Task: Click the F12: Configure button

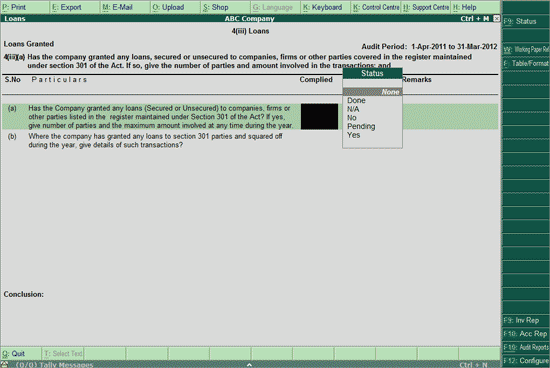Action: (x=526, y=360)
